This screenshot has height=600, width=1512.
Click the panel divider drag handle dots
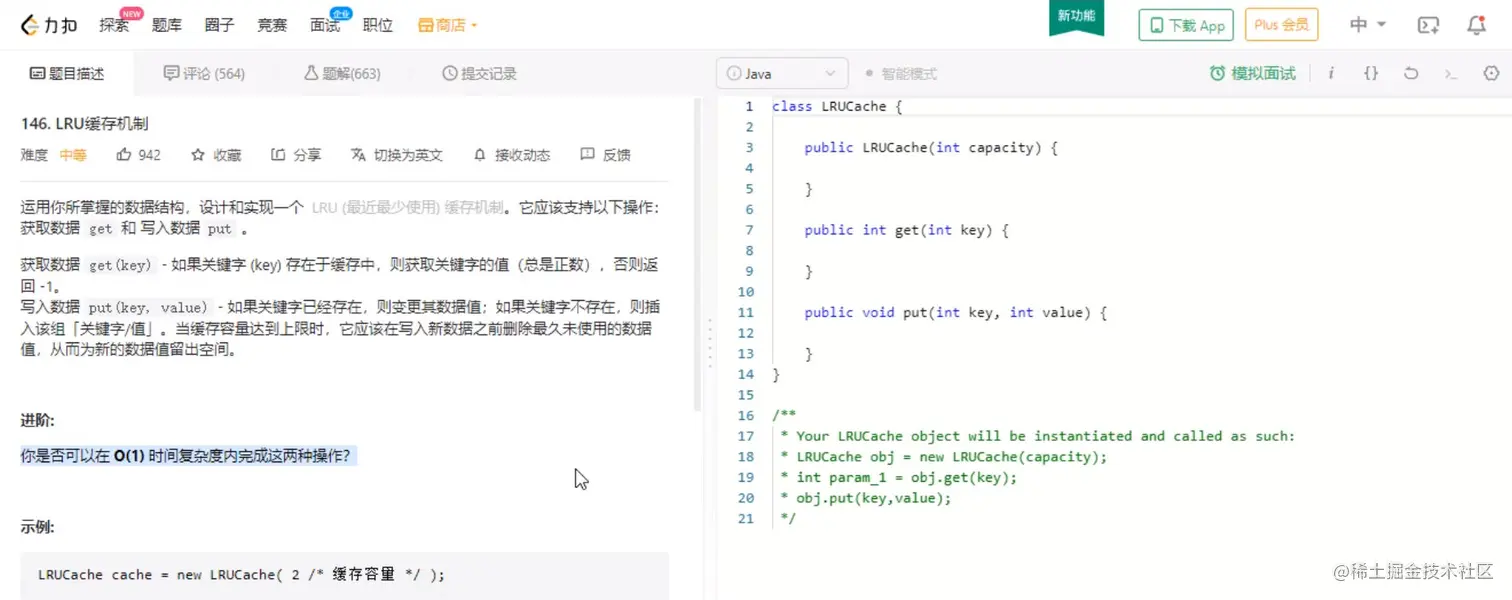[710, 343]
